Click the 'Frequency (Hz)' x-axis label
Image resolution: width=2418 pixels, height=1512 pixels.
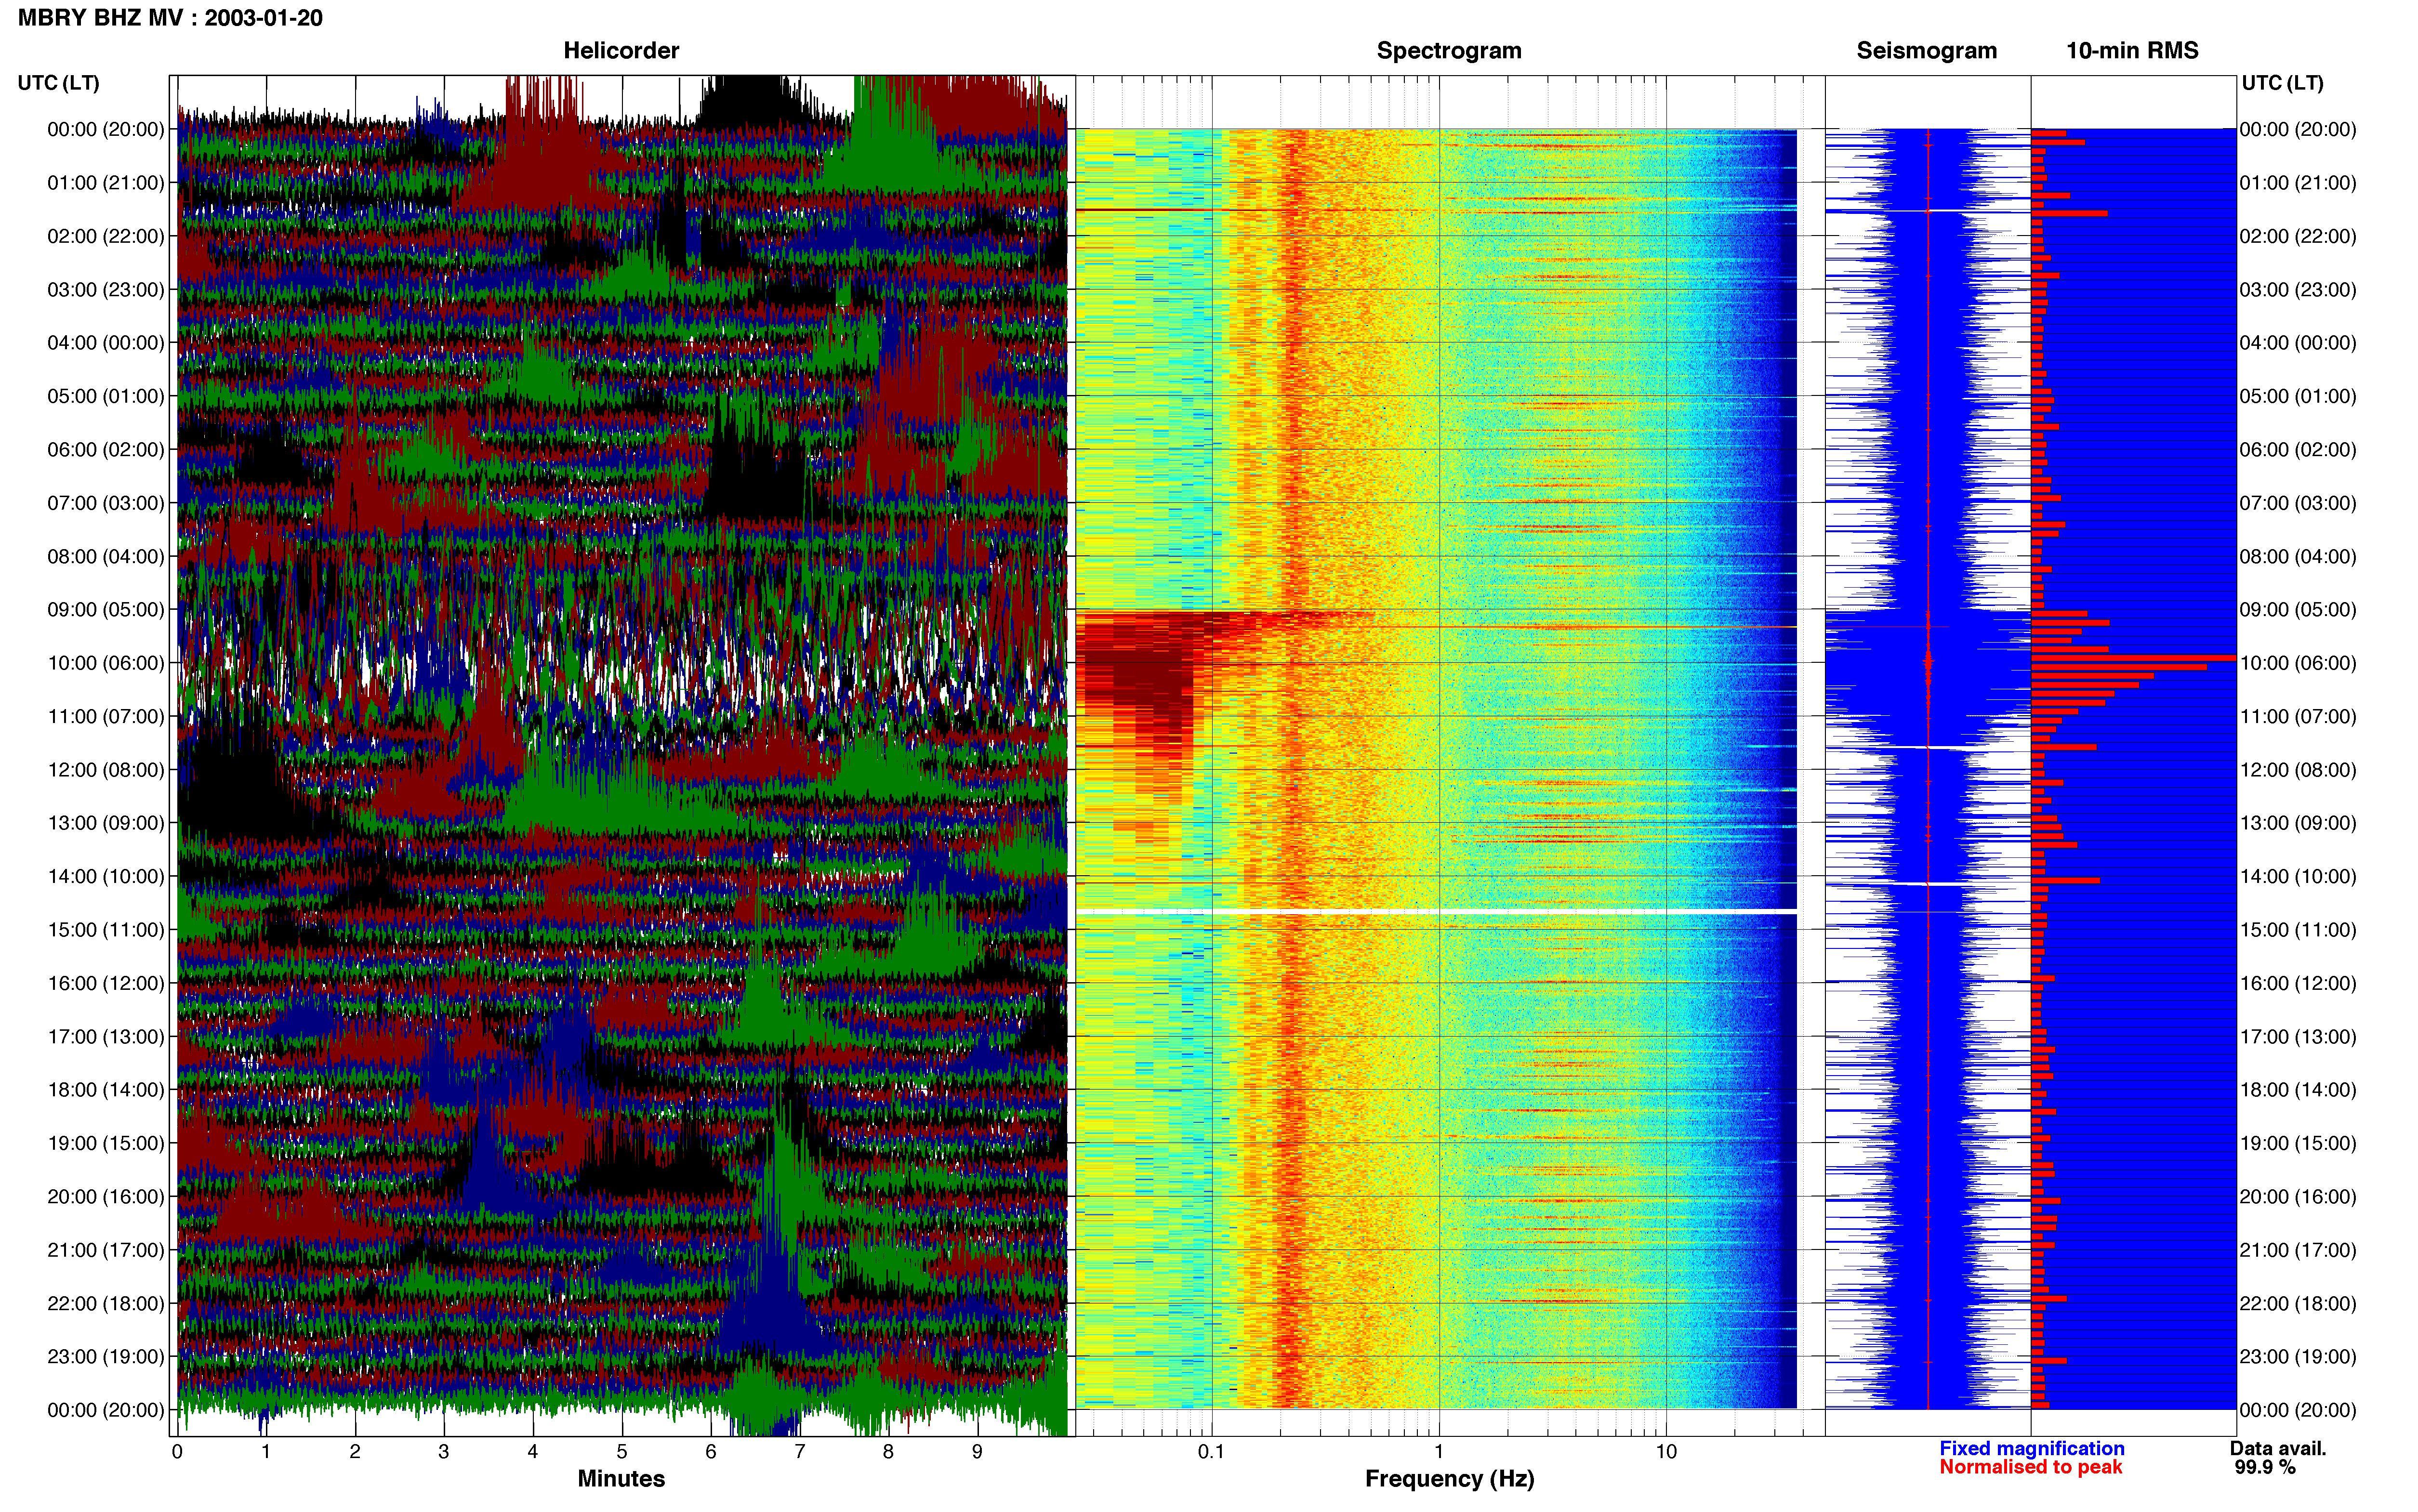pos(1449,1479)
